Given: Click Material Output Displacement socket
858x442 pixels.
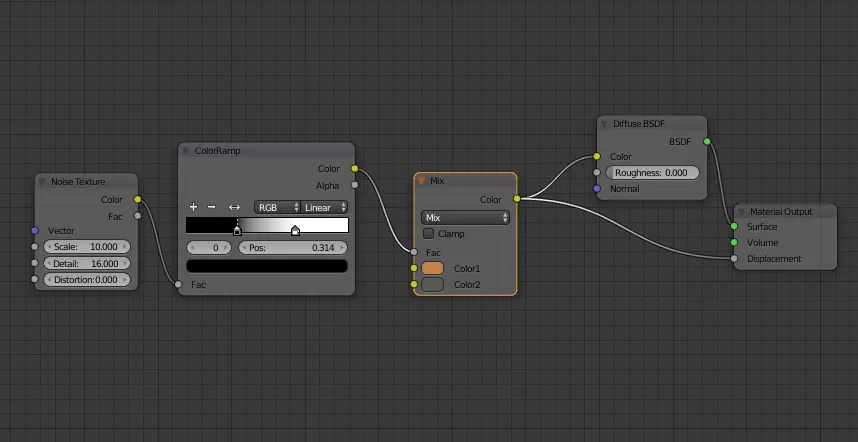Looking at the screenshot, I should point(734,259).
